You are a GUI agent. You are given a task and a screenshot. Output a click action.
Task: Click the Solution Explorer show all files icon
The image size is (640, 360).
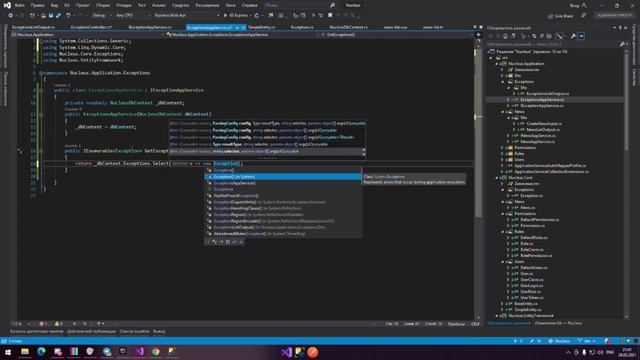[549, 36]
